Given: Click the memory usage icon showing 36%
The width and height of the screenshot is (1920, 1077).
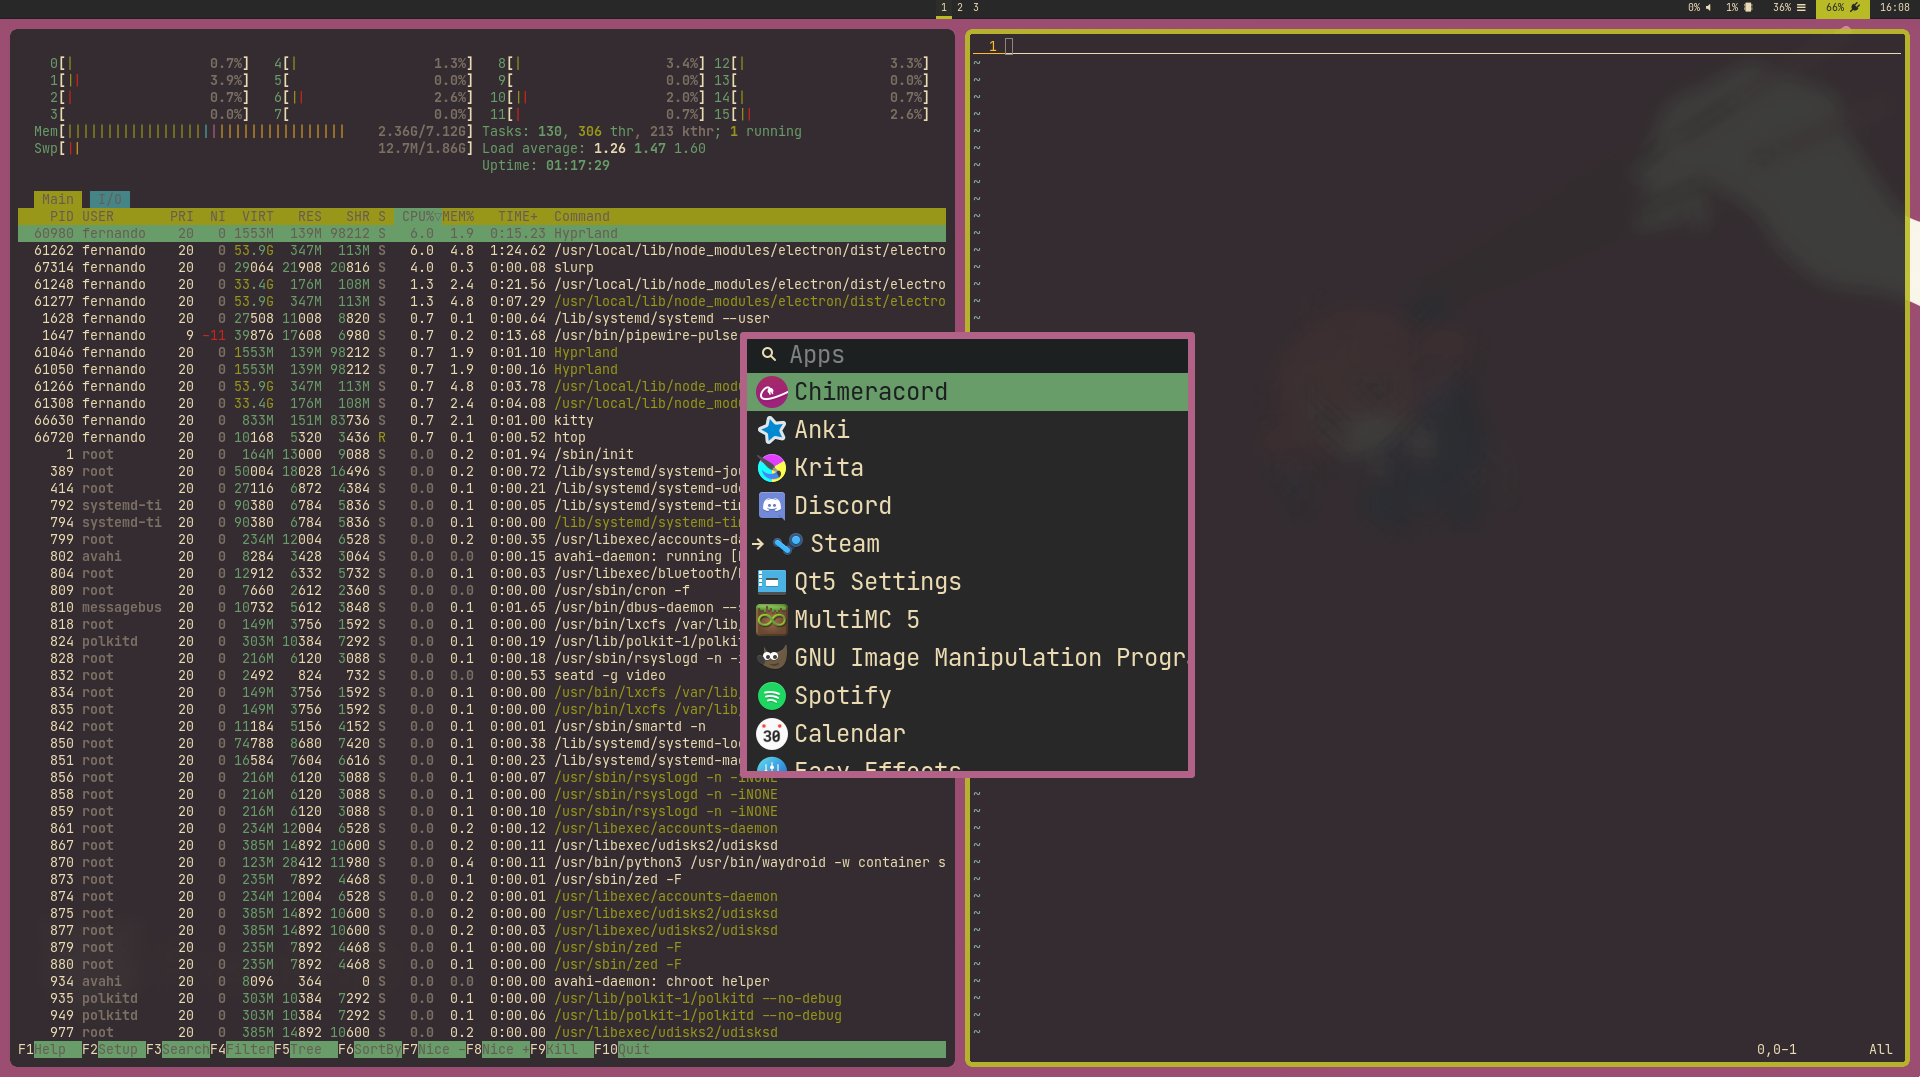Looking at the screenshot, I should (1801, 8).
